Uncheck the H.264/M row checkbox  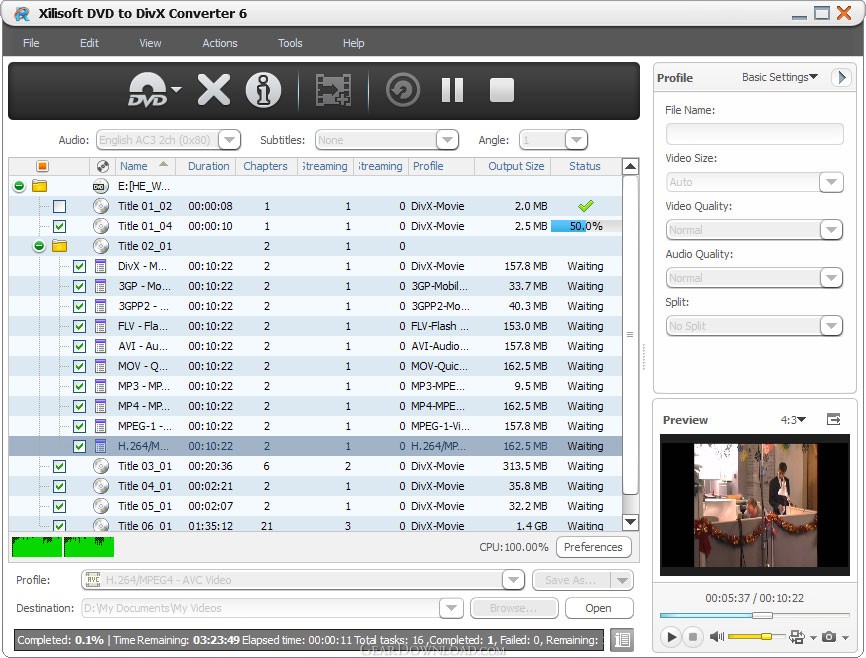[80, 446]
